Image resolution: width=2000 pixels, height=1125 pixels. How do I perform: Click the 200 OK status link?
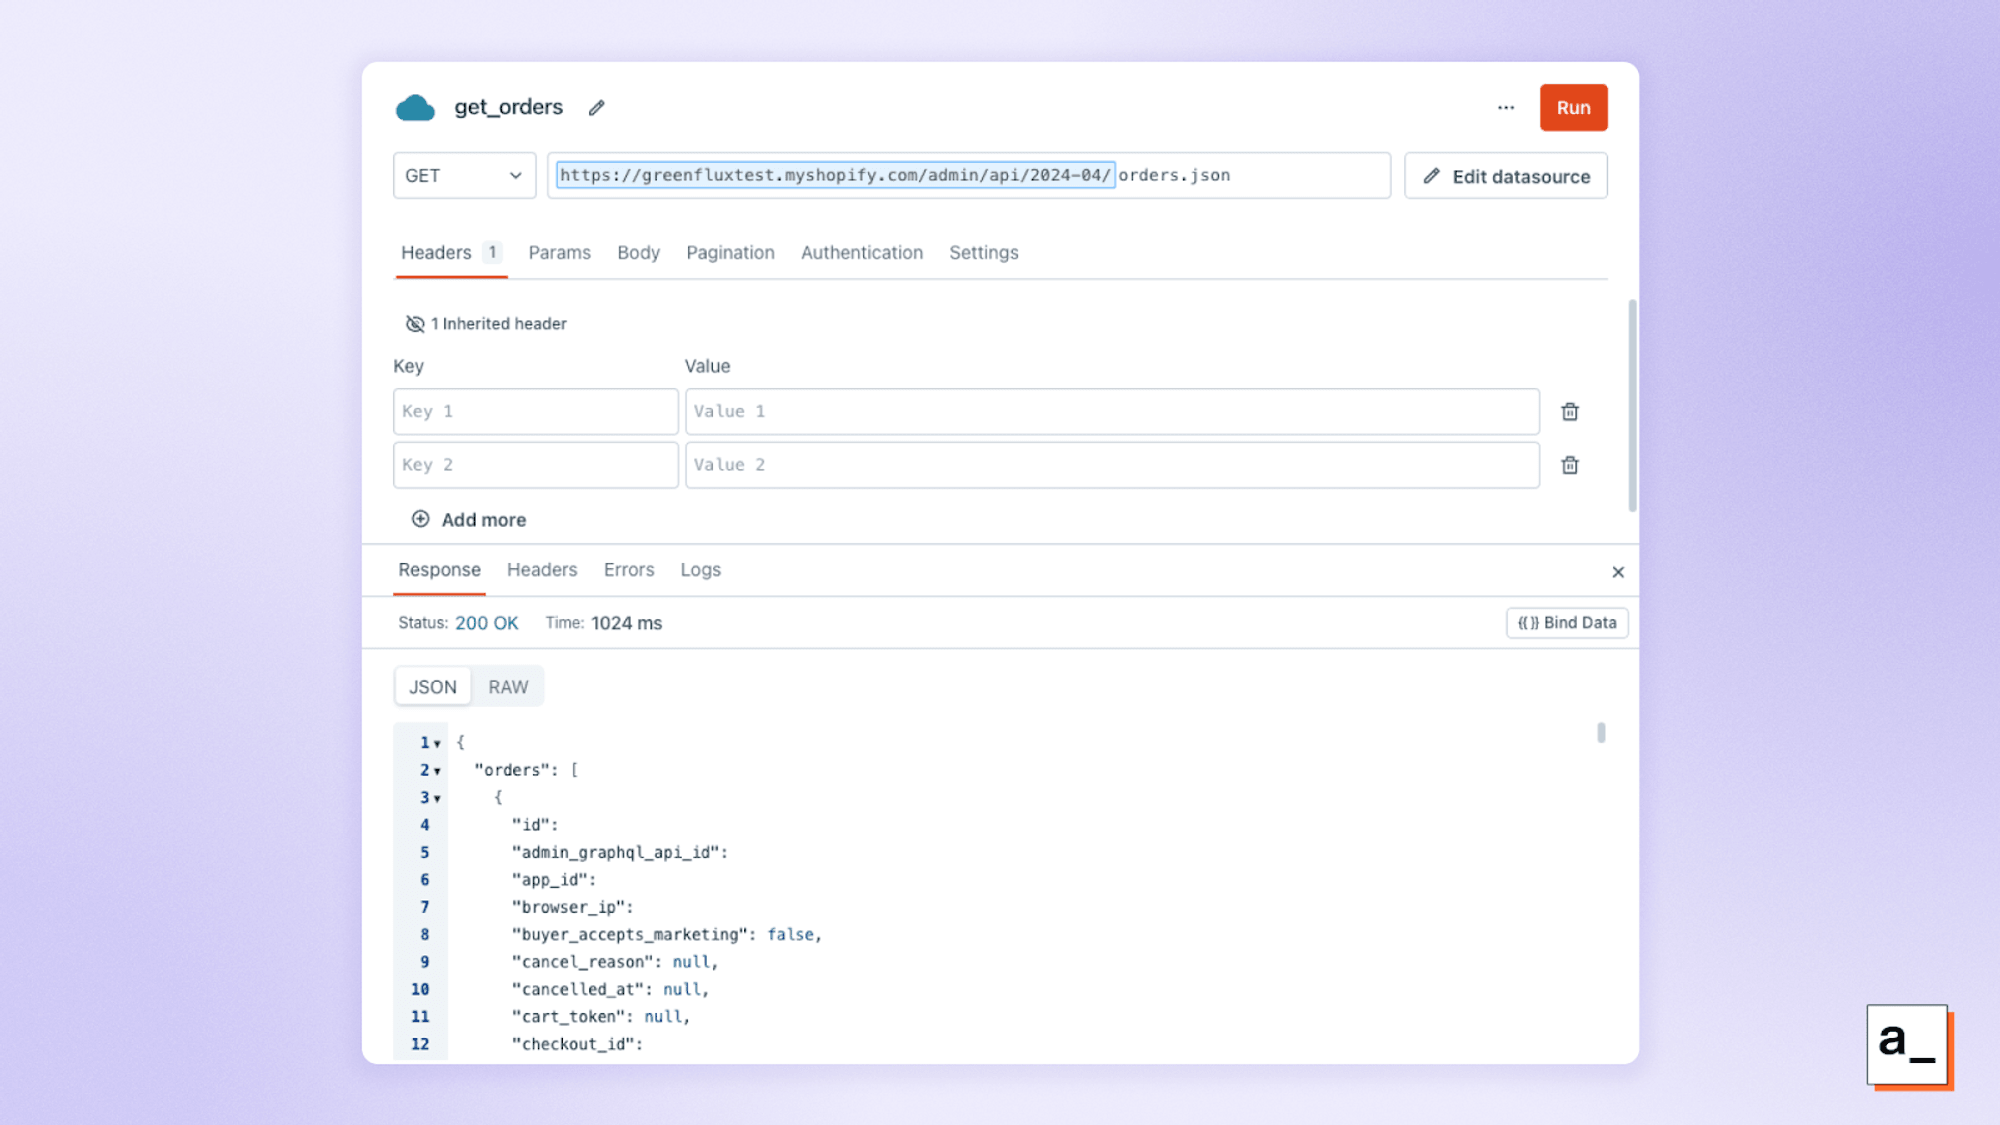(x=487, y=622)
